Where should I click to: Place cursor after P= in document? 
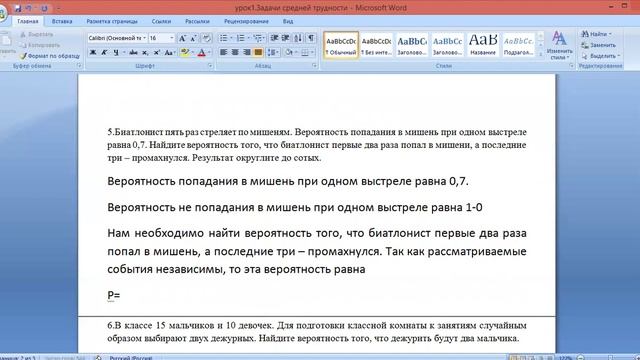pyautogui.click(x=121, y=295)
